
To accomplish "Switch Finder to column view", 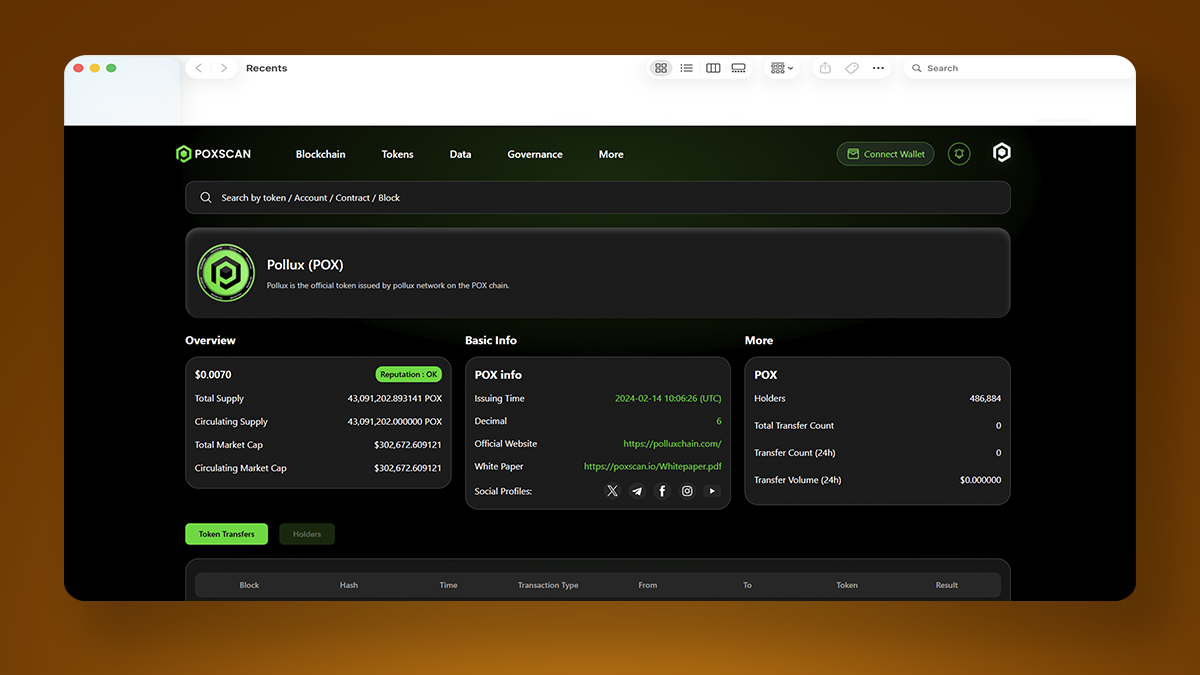I will coord(713,68).
